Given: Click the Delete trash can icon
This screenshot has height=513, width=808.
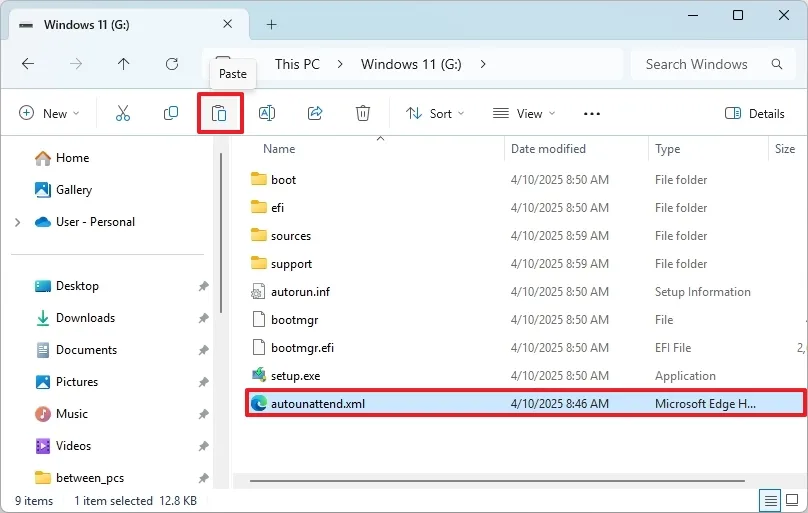Looking at the screenshot, I should coord(363,114).
